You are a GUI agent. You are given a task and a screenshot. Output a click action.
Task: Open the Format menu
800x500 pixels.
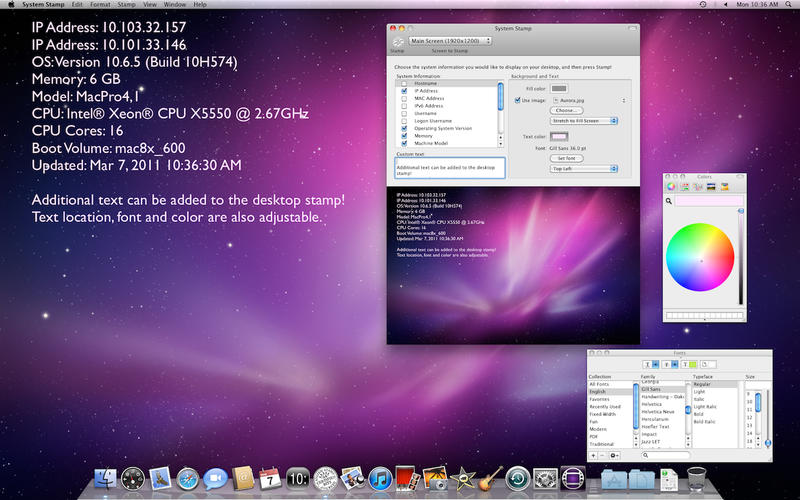100,5
